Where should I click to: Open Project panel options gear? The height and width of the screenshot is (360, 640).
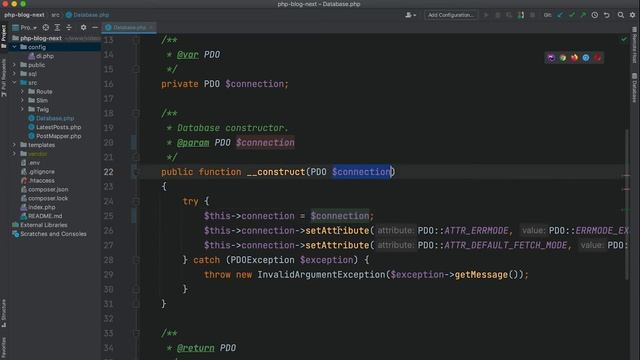click(83, 27)
